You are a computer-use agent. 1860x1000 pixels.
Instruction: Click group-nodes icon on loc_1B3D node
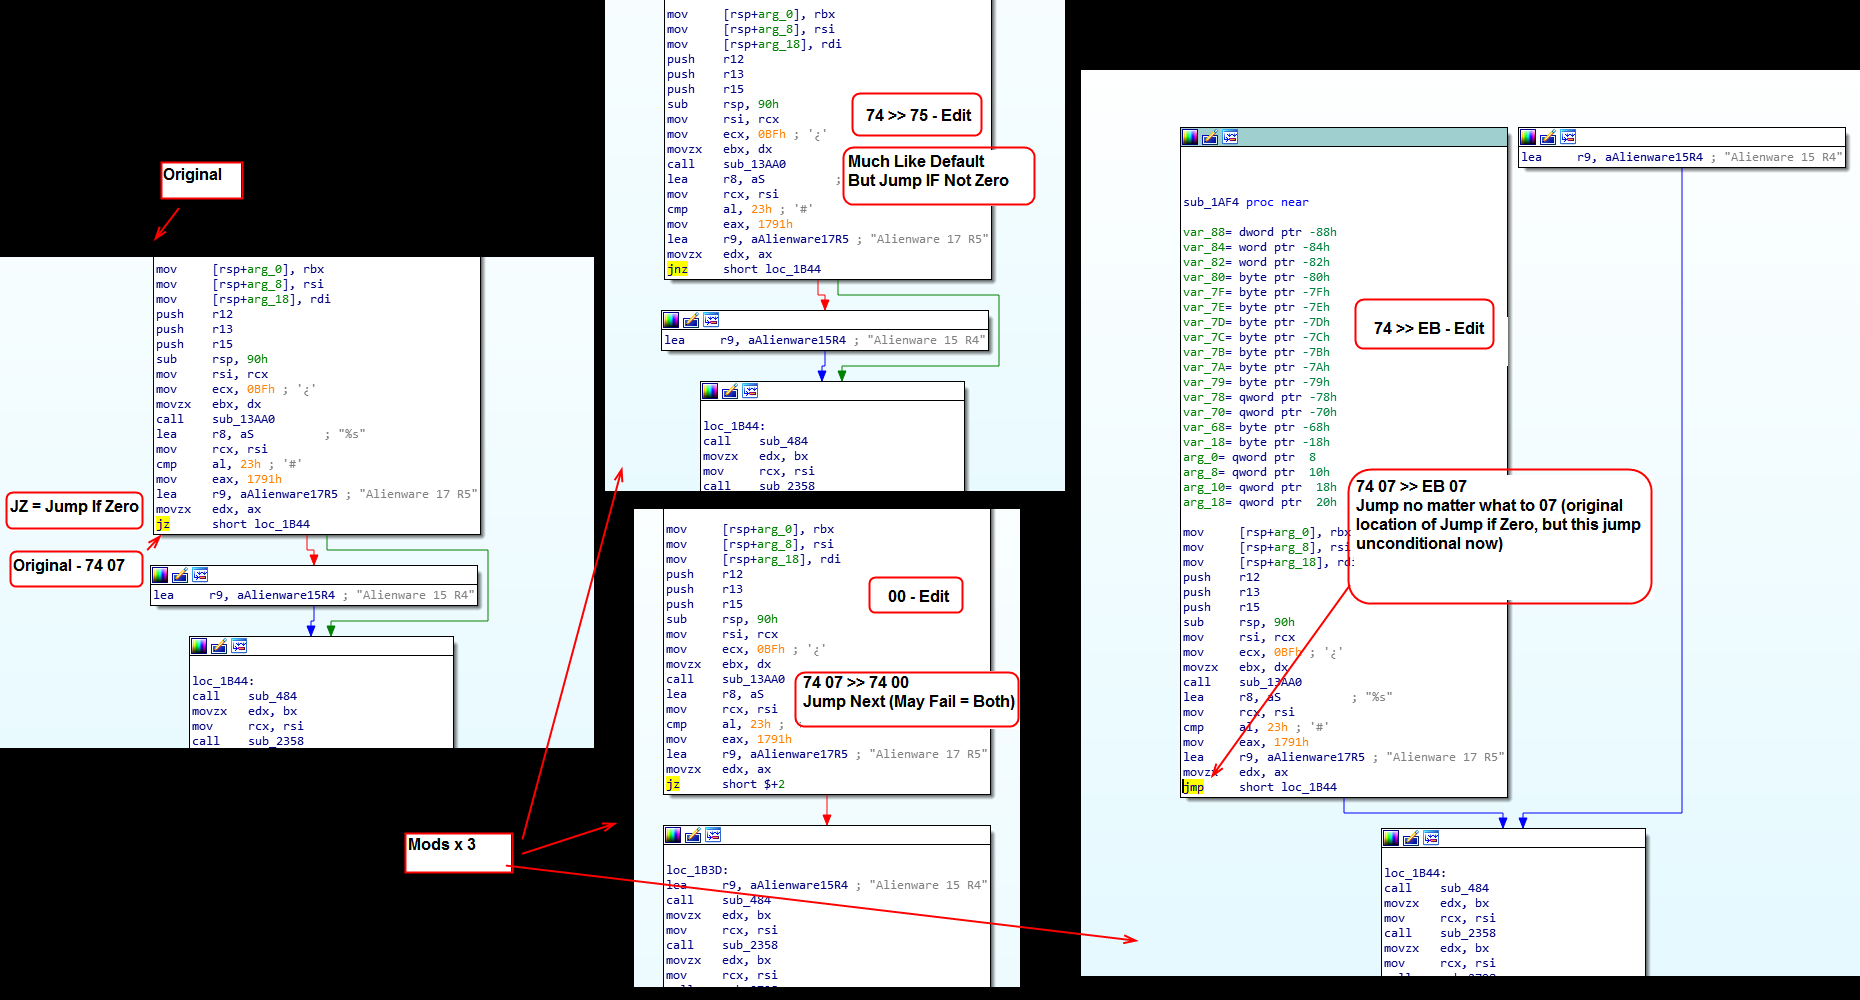click(x=713, y=835)
